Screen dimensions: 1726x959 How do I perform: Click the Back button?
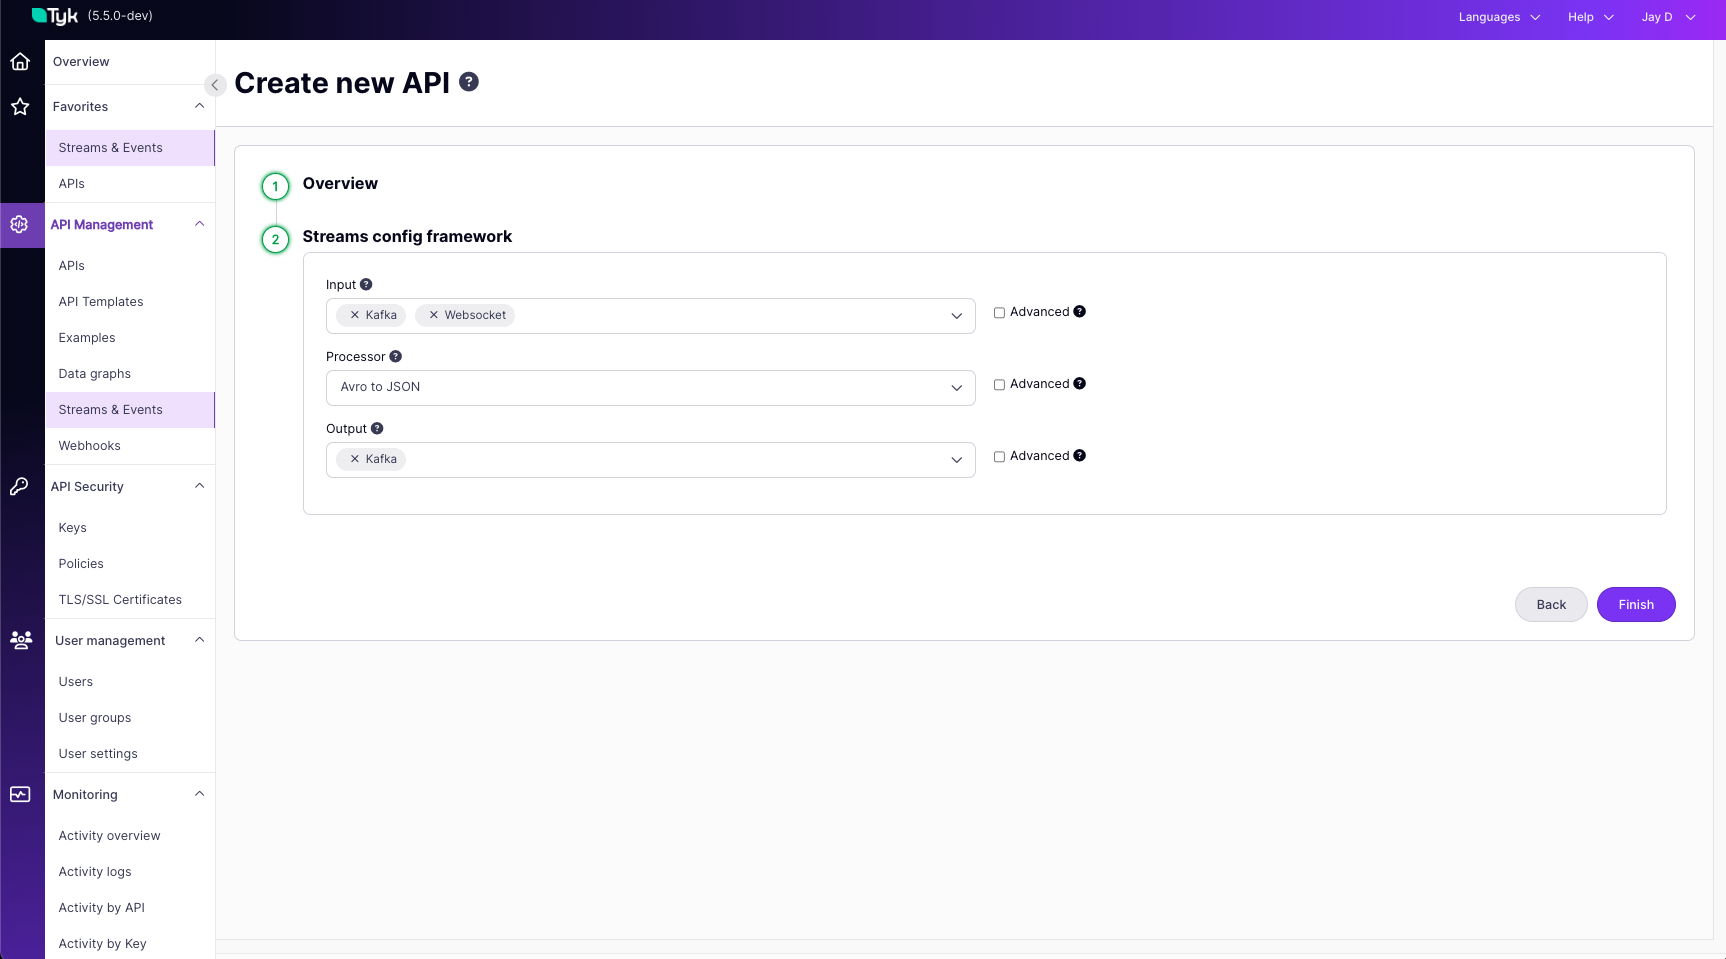(1550, 605)
